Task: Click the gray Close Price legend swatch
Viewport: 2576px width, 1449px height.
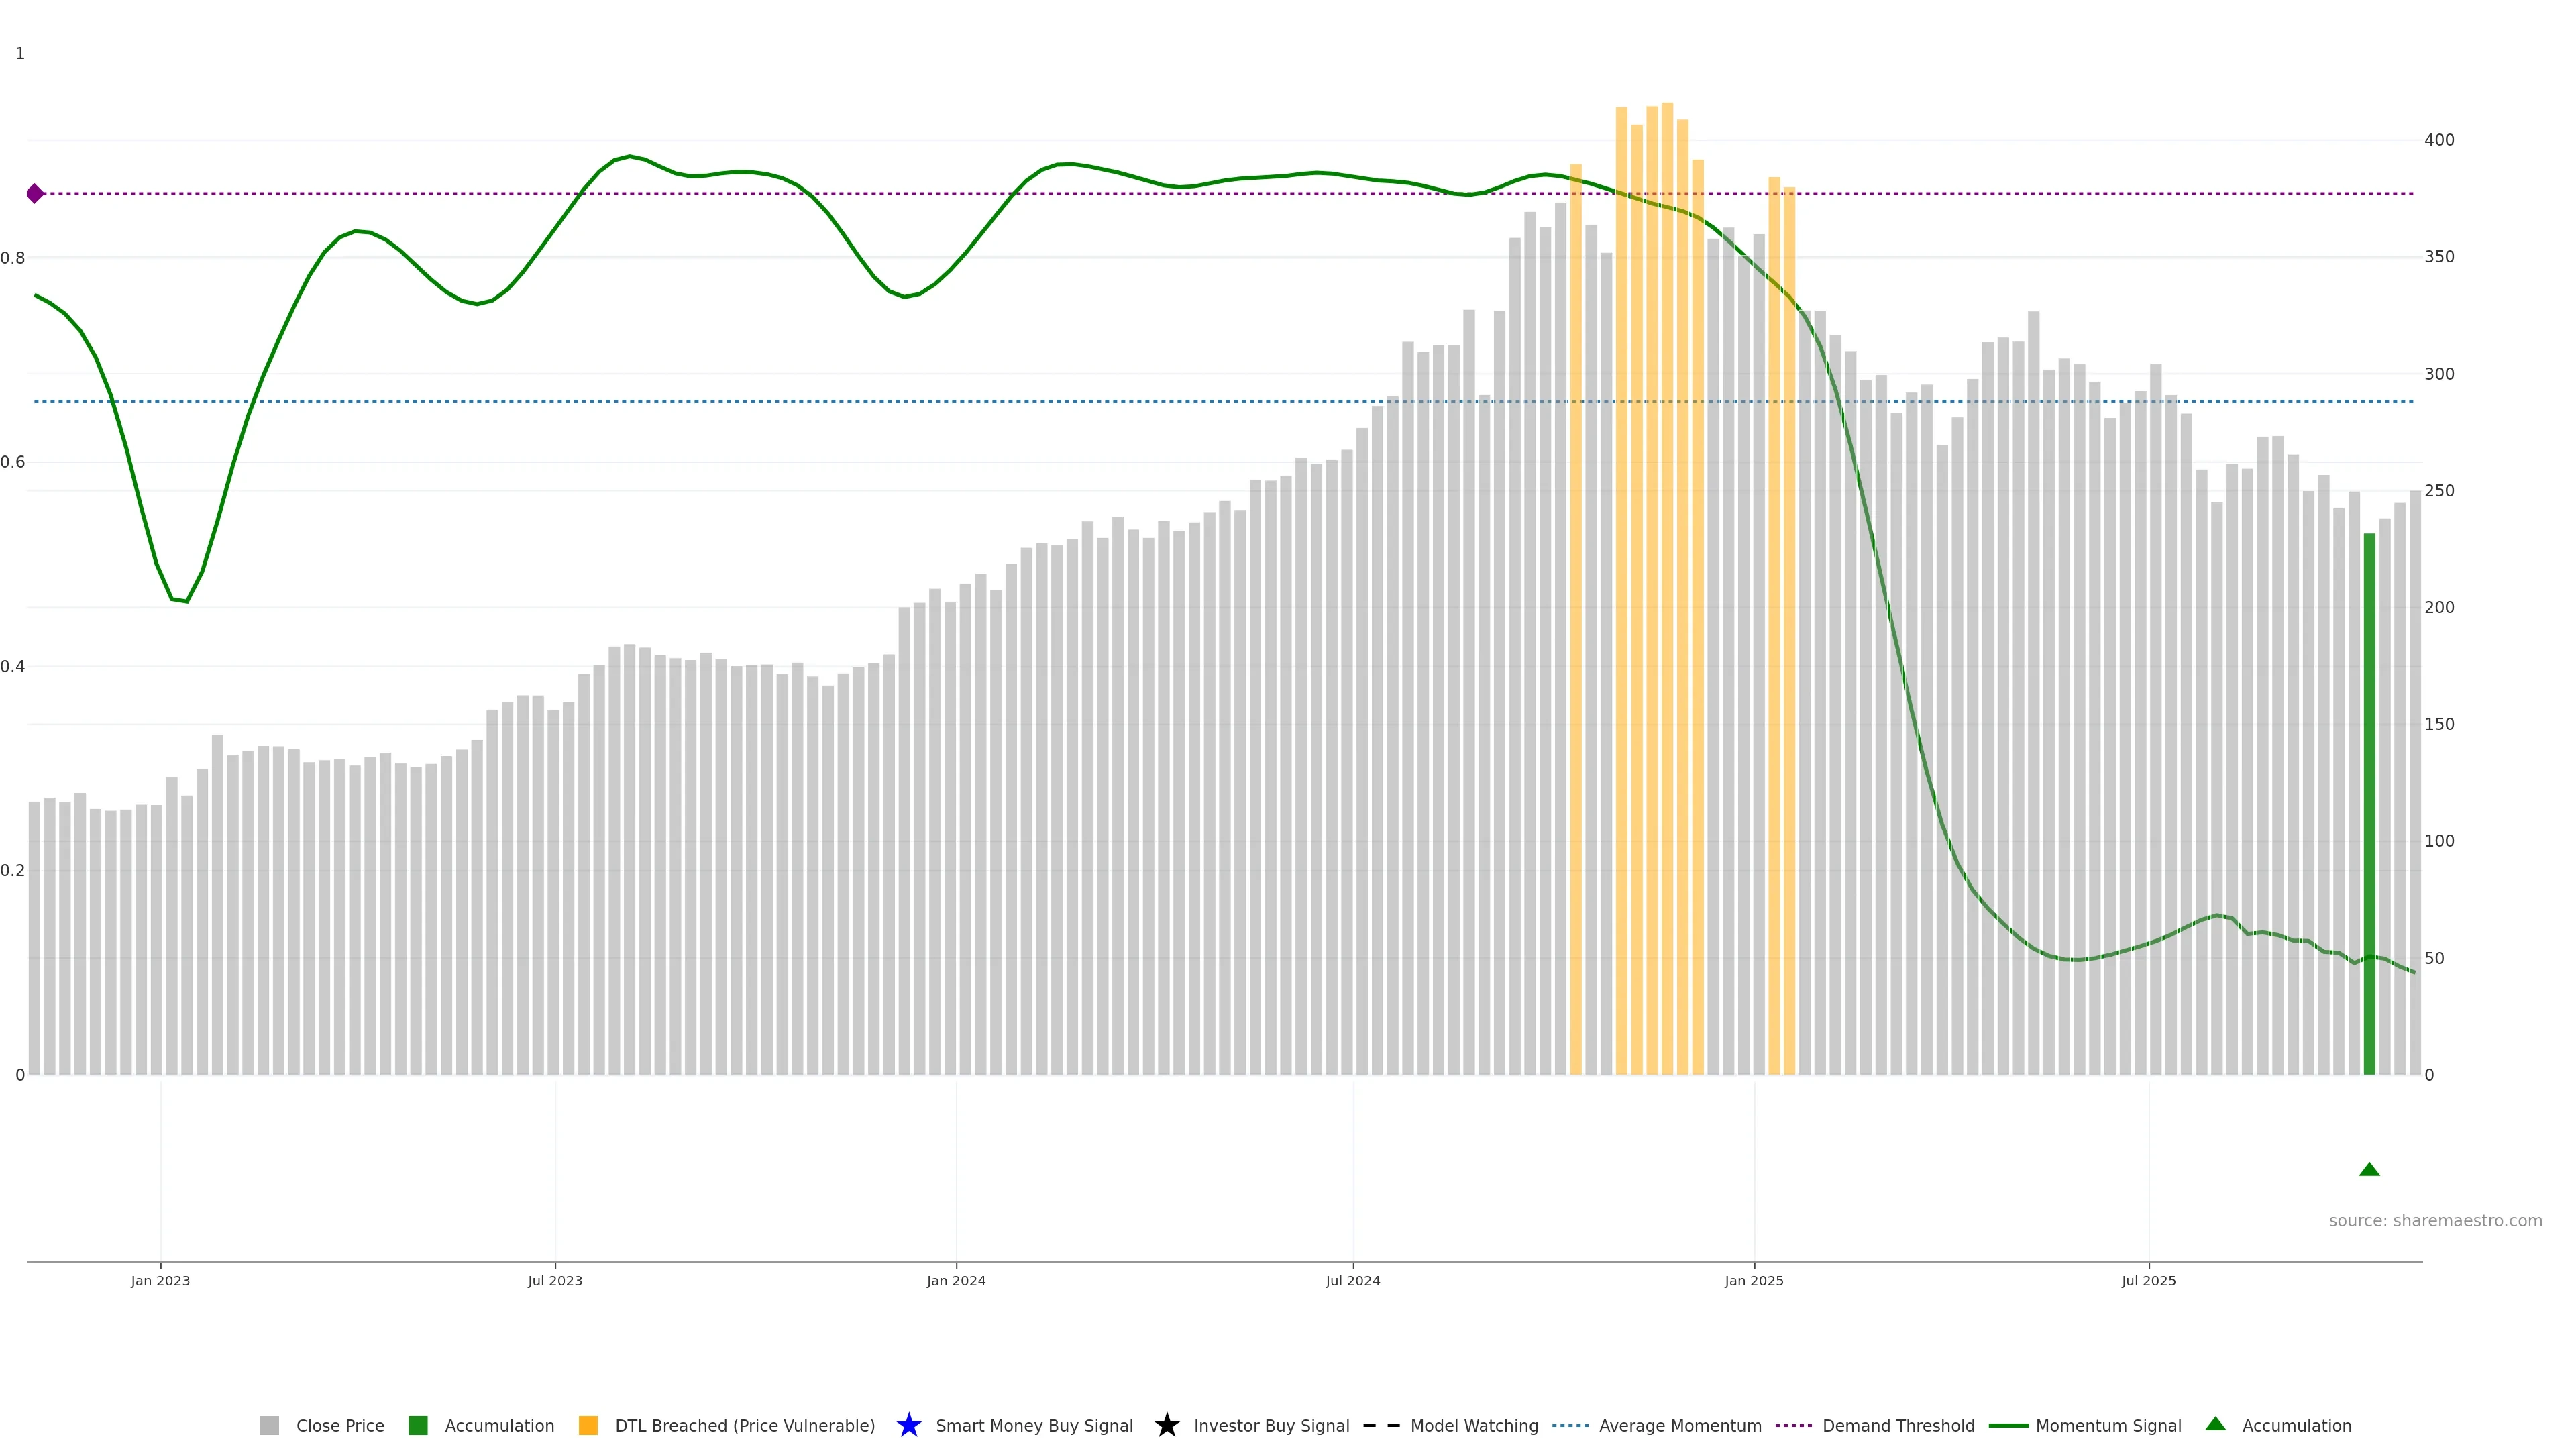Action: click(269, 1425)
